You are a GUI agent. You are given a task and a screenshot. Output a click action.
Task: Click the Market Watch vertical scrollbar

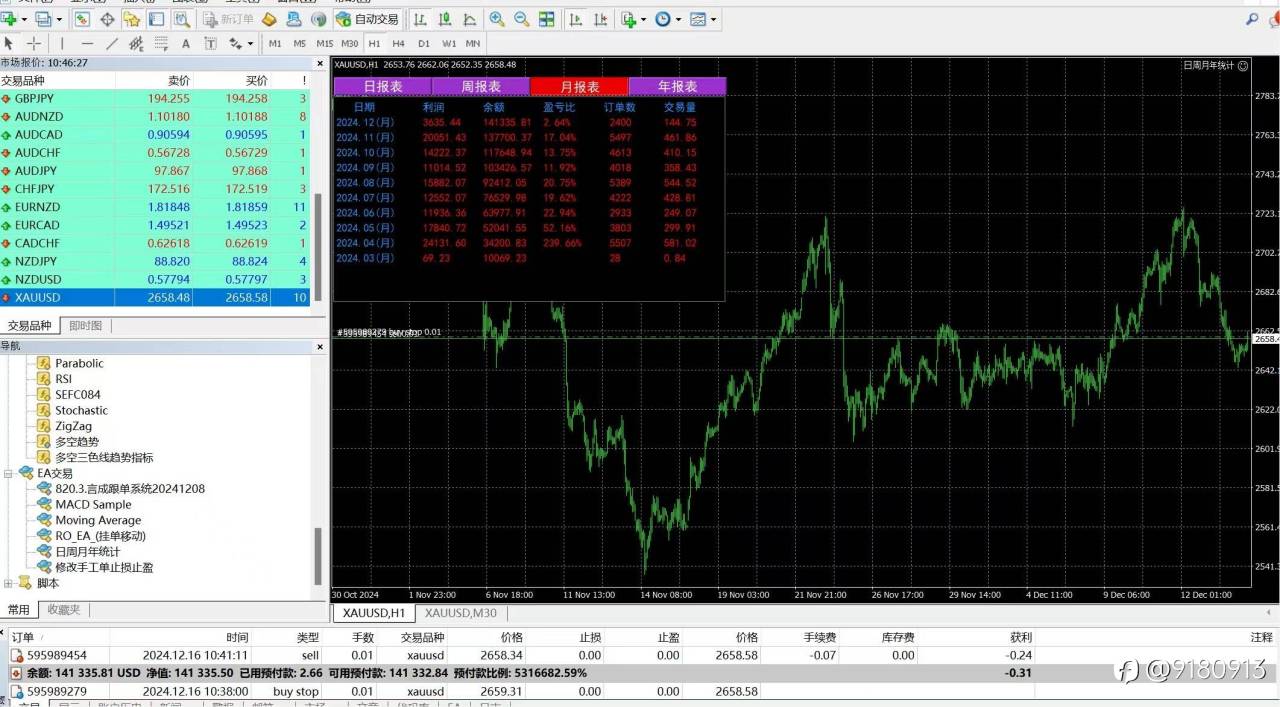pyautogui.click(x=319, y=246)
